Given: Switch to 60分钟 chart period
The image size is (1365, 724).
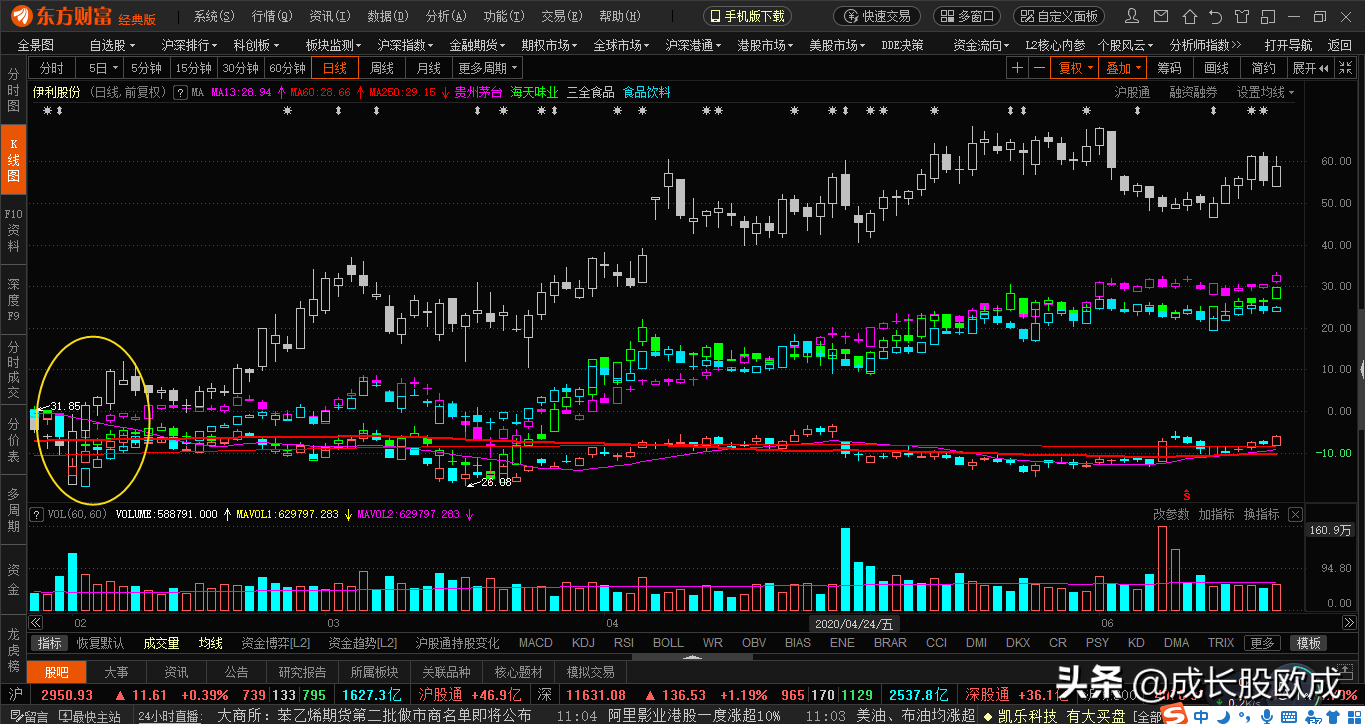Looking at the screenshot, I should pyautogui.click(x=287, y=68).
